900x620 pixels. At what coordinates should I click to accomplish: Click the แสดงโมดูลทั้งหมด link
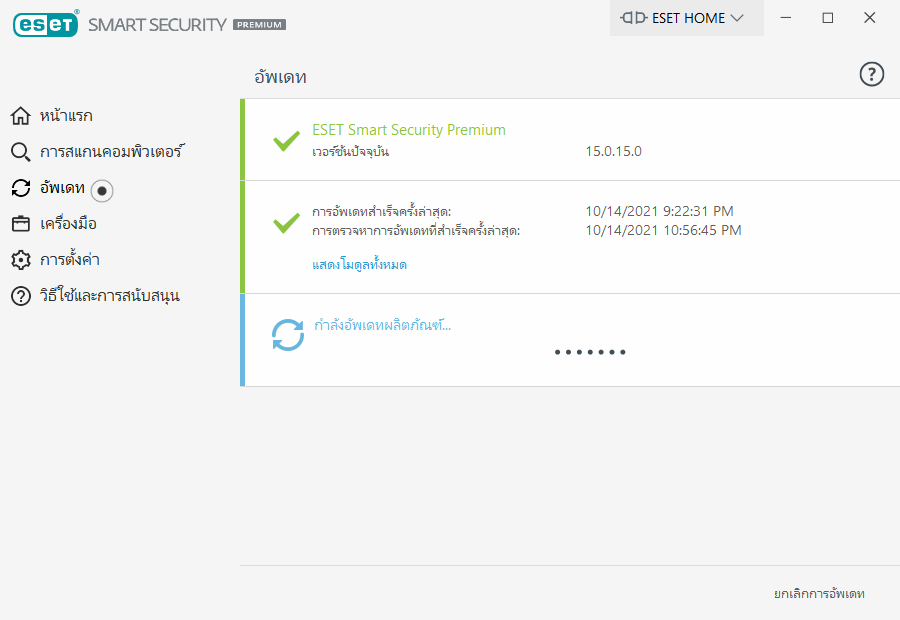359,265
